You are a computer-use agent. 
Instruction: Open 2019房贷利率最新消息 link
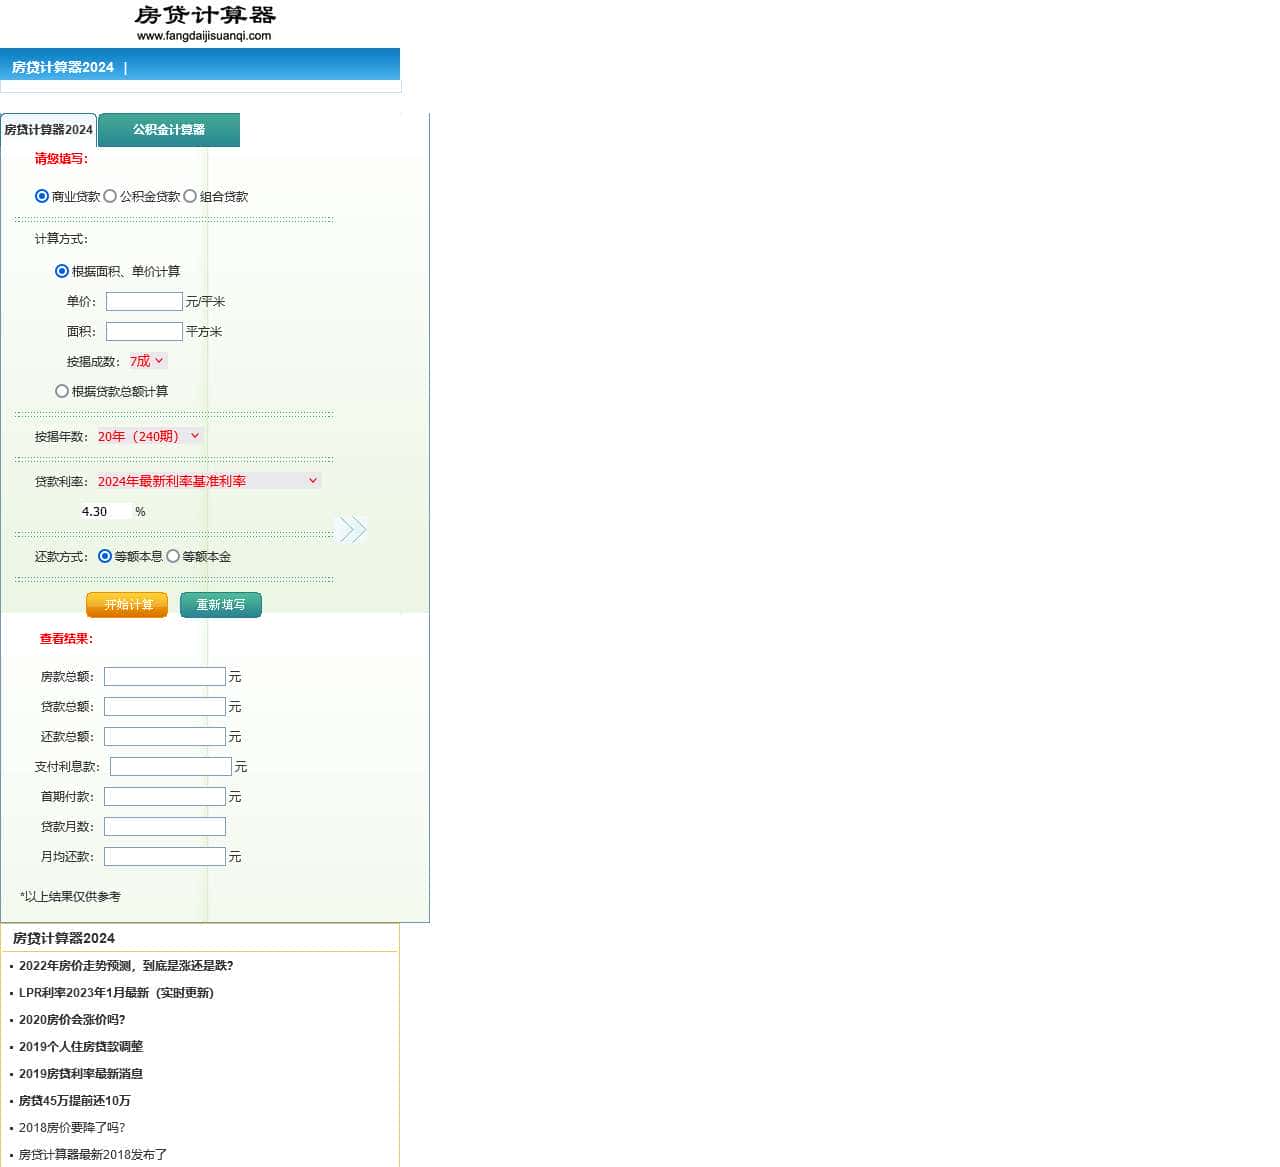81,1074
